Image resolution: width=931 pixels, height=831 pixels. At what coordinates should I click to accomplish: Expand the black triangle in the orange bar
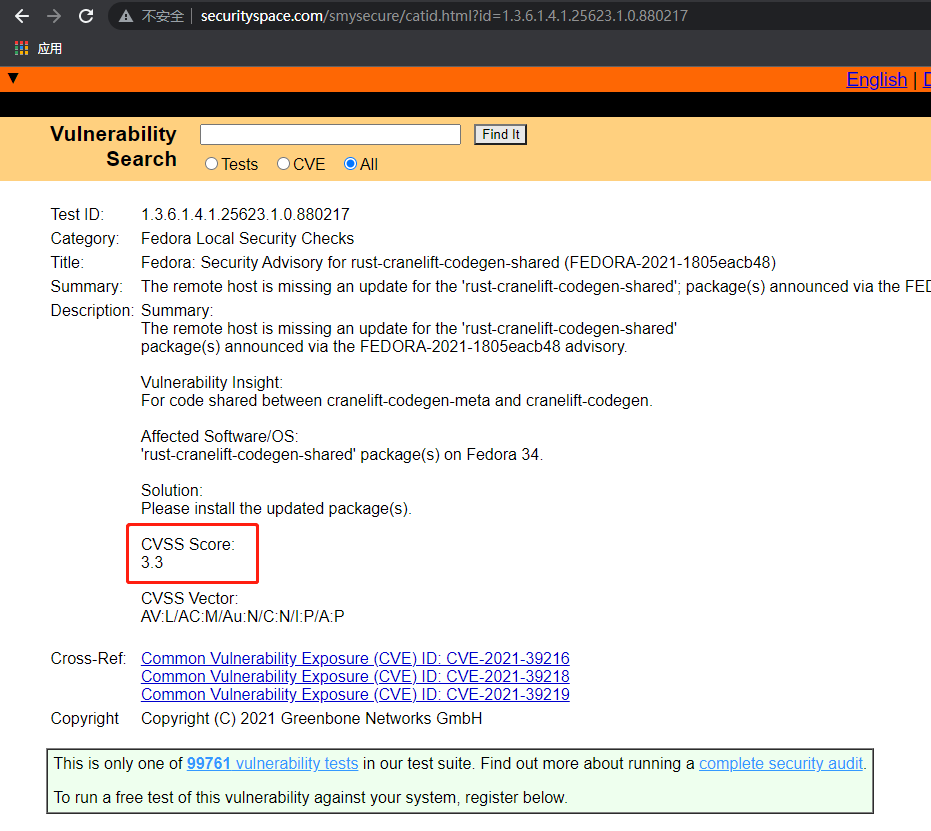13,78
